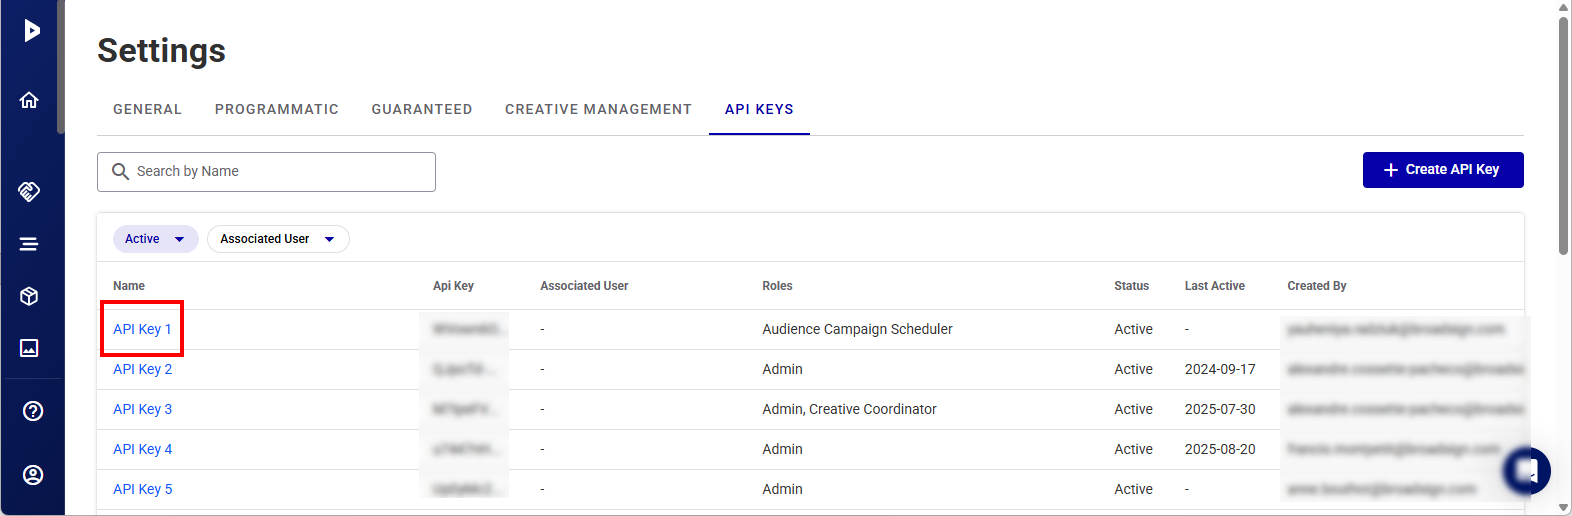Image resolution: width=1572 pixels, height=516 pixels.
Task: Go to Home via sidebar icon
Action: 30,100
